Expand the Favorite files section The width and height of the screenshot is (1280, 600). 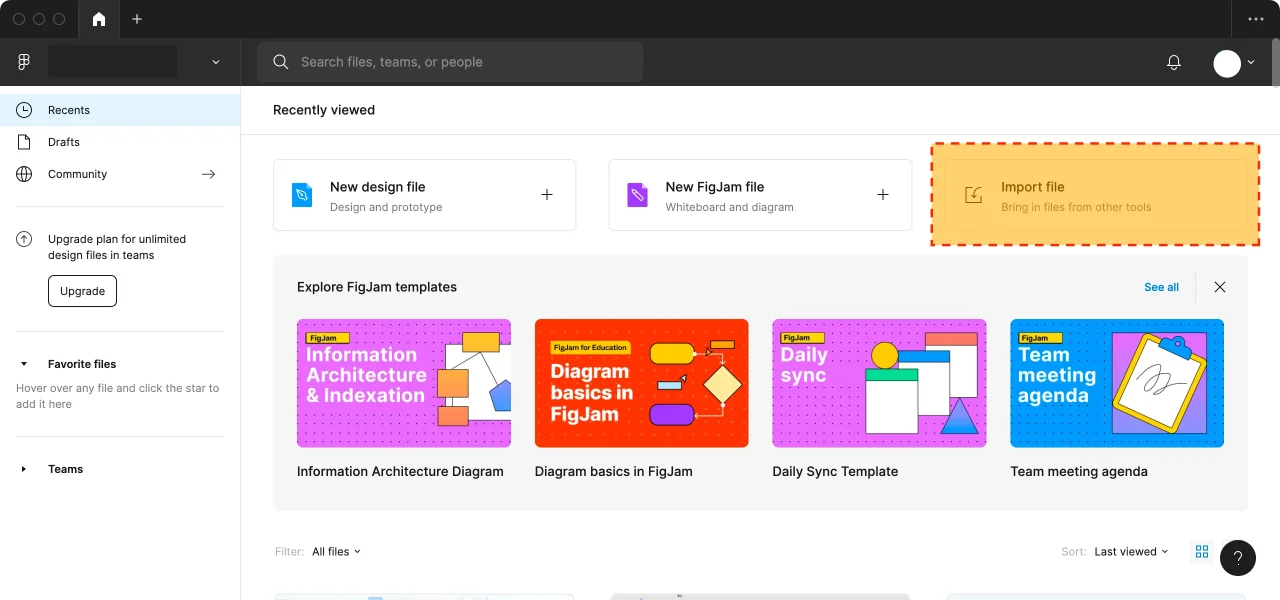pyautogui.click(x=24, y=364)
